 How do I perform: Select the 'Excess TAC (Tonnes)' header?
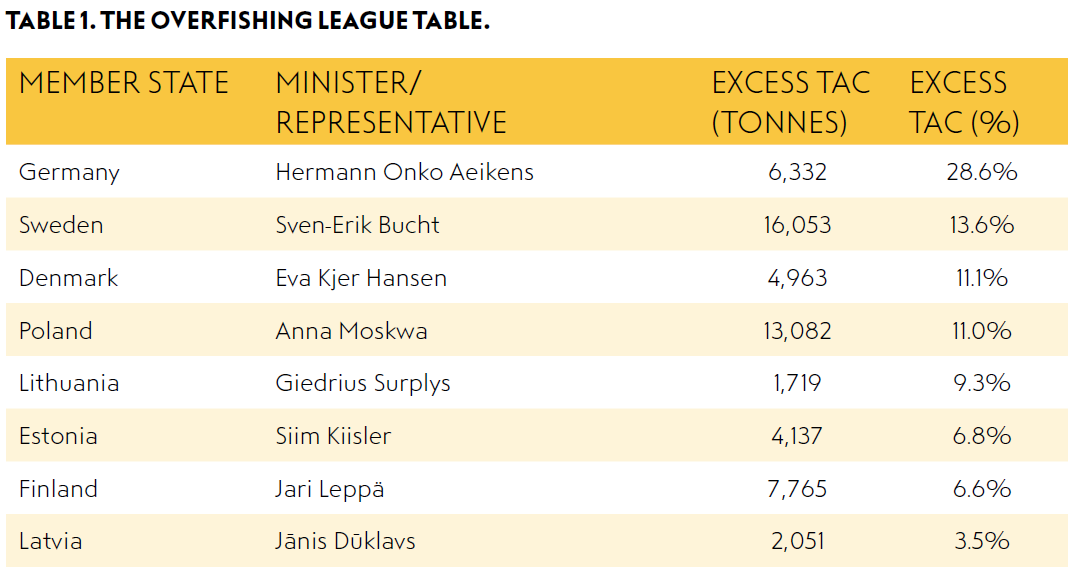[790, 102]
